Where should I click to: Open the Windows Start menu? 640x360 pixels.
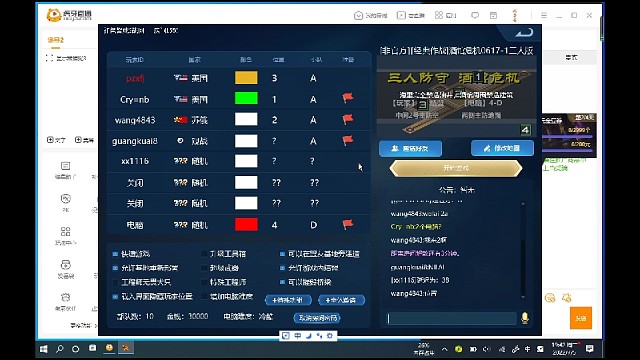44,349
